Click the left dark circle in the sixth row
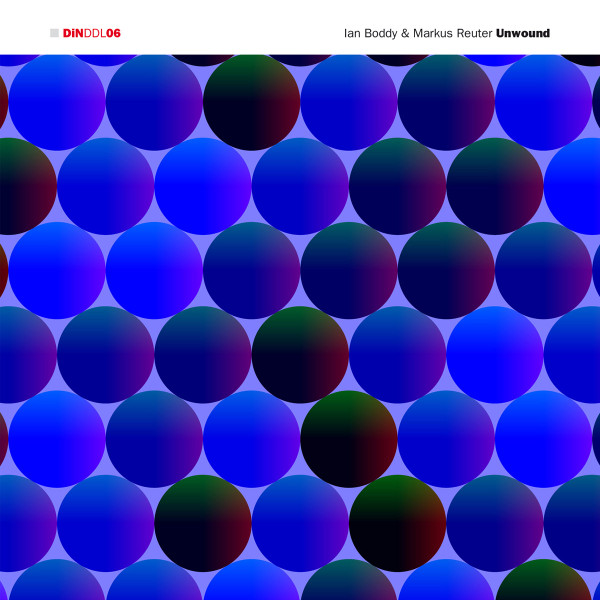The width and height of the screenshot is (600, 600). tap(203, 523)
